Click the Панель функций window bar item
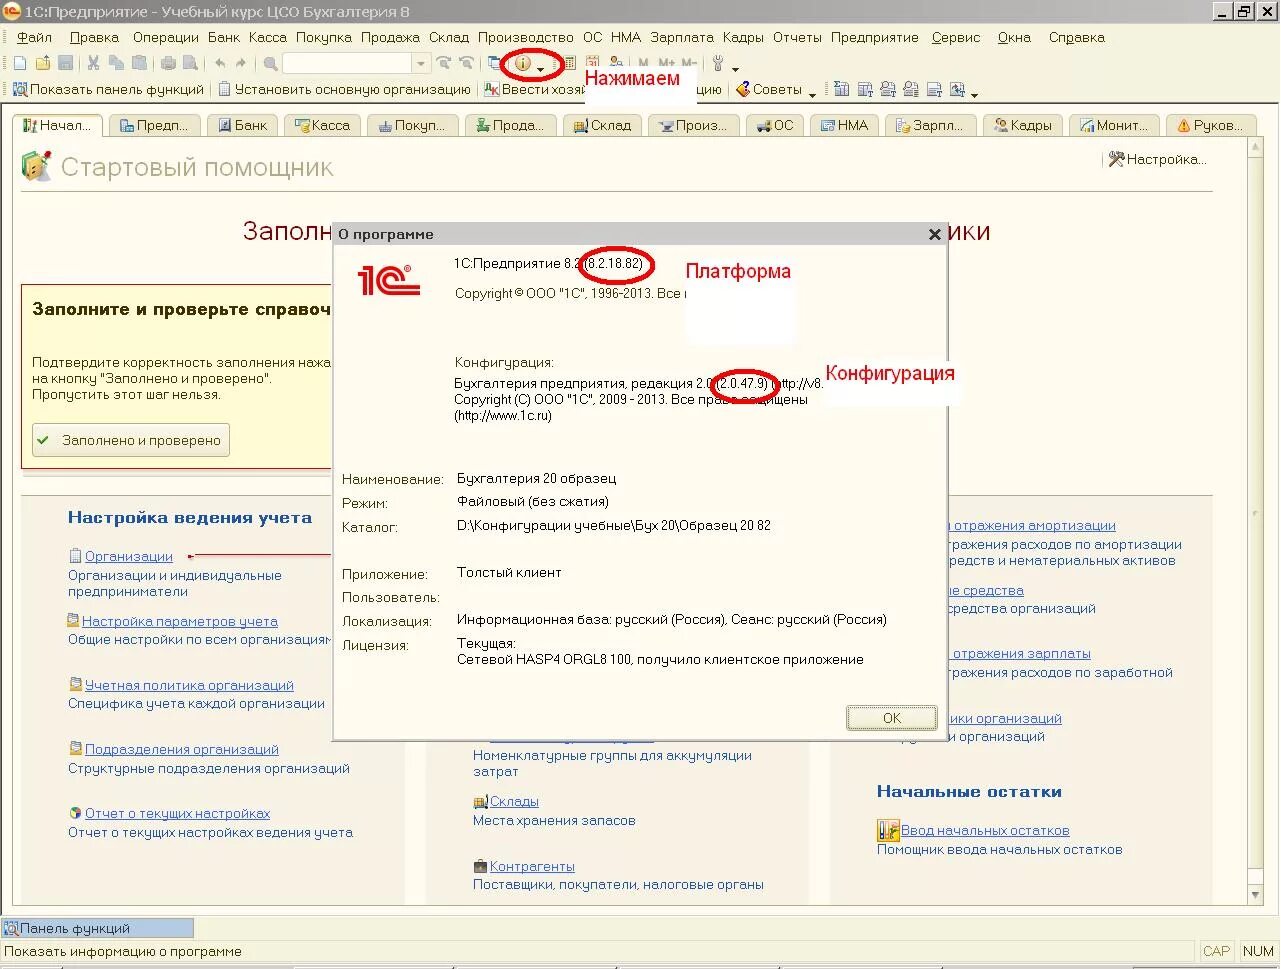Viewport: 1281px width, 969px height. point(98,928)
